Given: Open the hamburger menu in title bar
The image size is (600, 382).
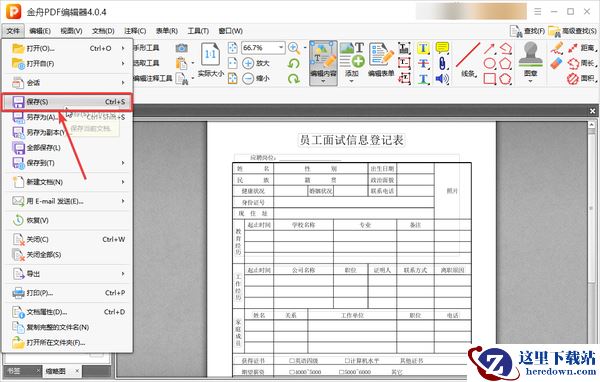Looking at the screenshot, I should 538,12.
